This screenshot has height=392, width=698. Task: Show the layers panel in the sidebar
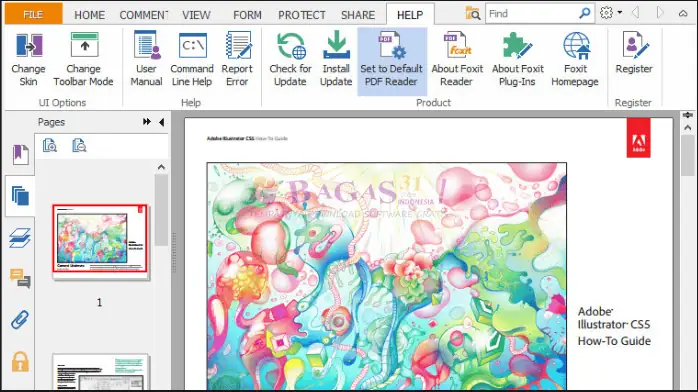[20, 238]
